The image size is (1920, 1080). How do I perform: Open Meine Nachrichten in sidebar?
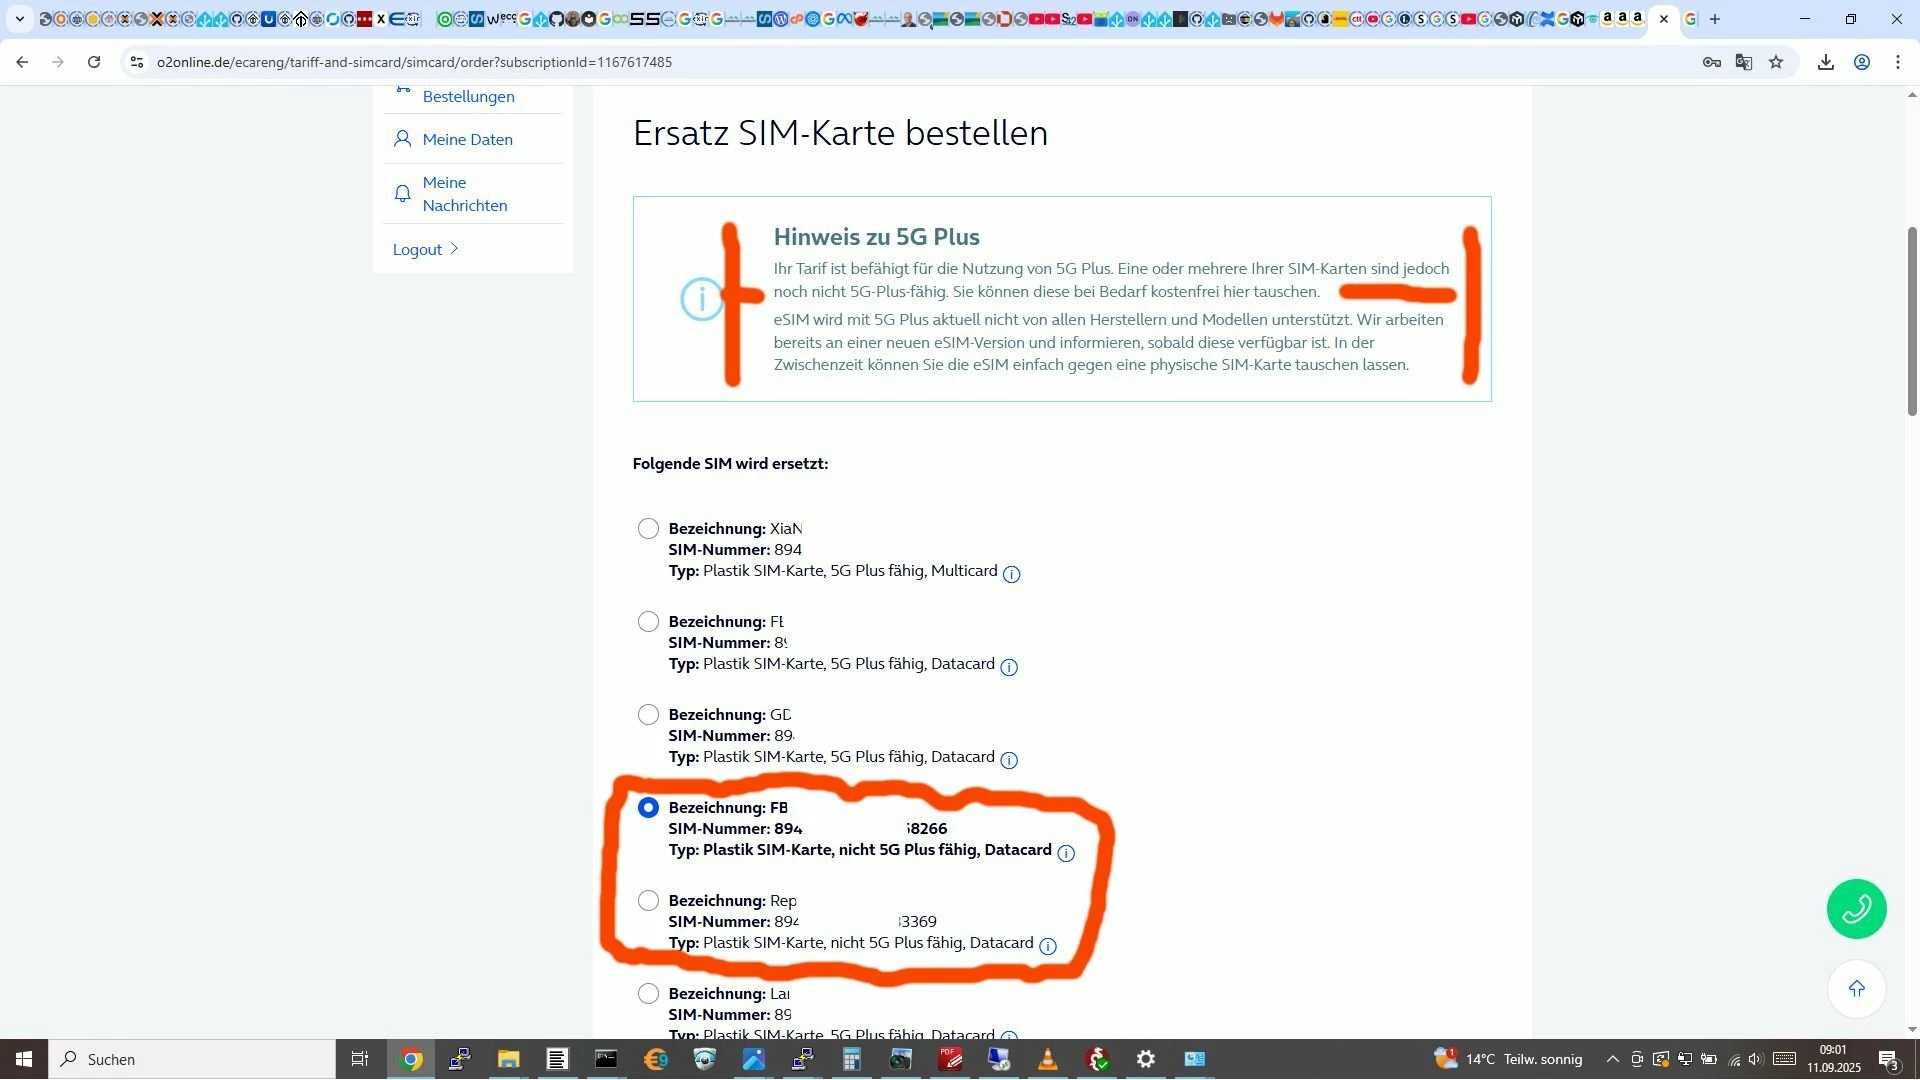[x=464, y=194]
